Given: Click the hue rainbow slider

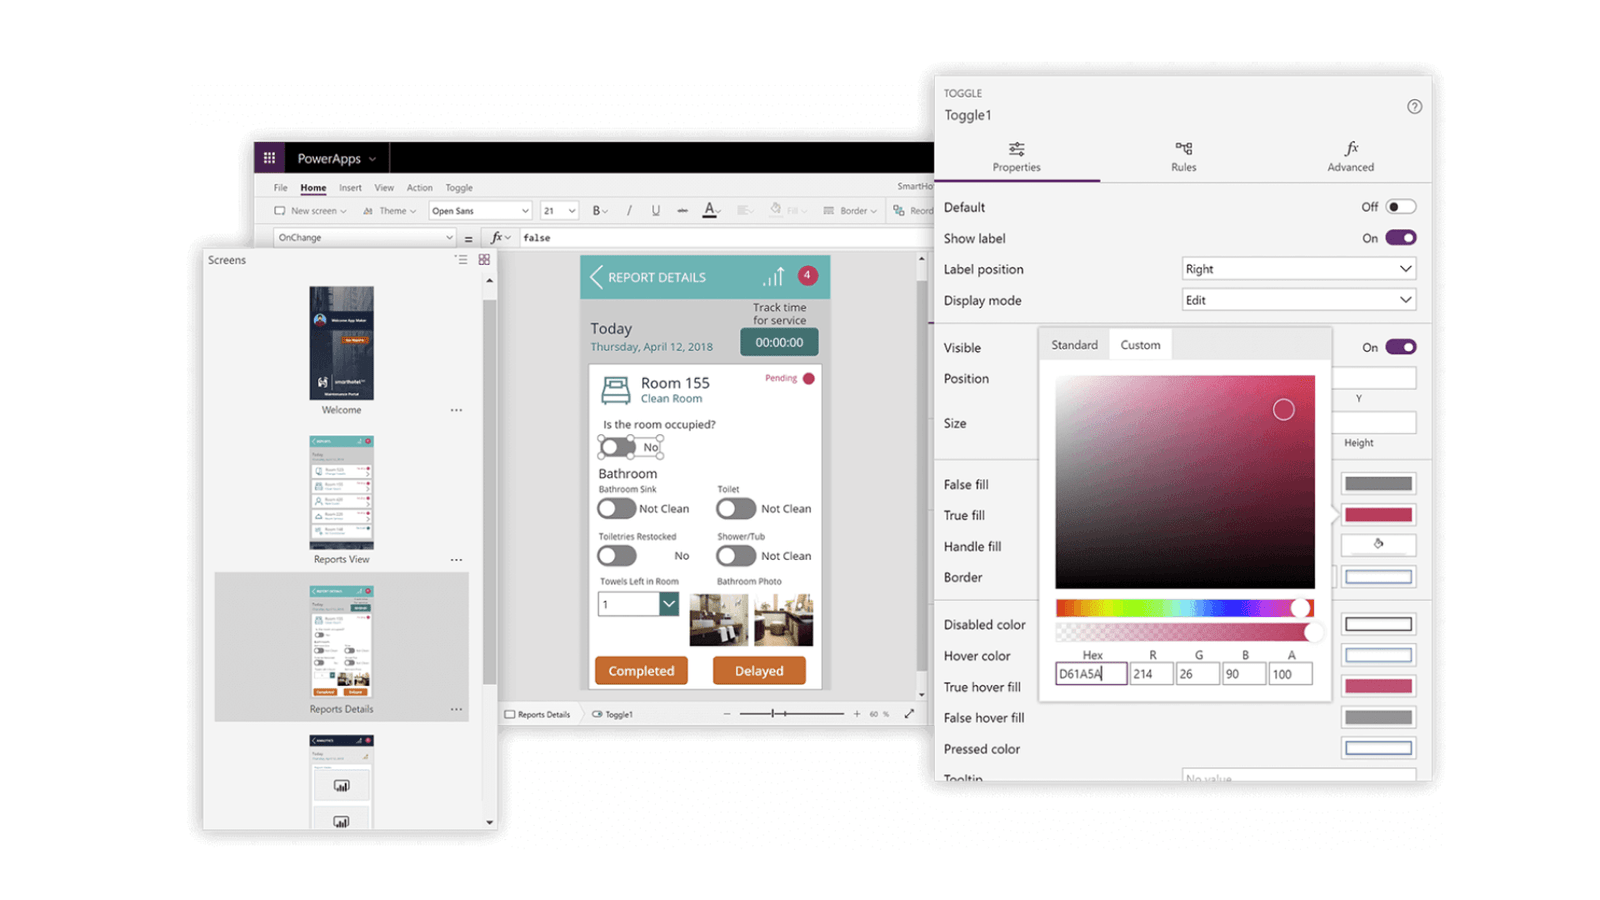Looking at the screenshot, I should (1185, 608).
